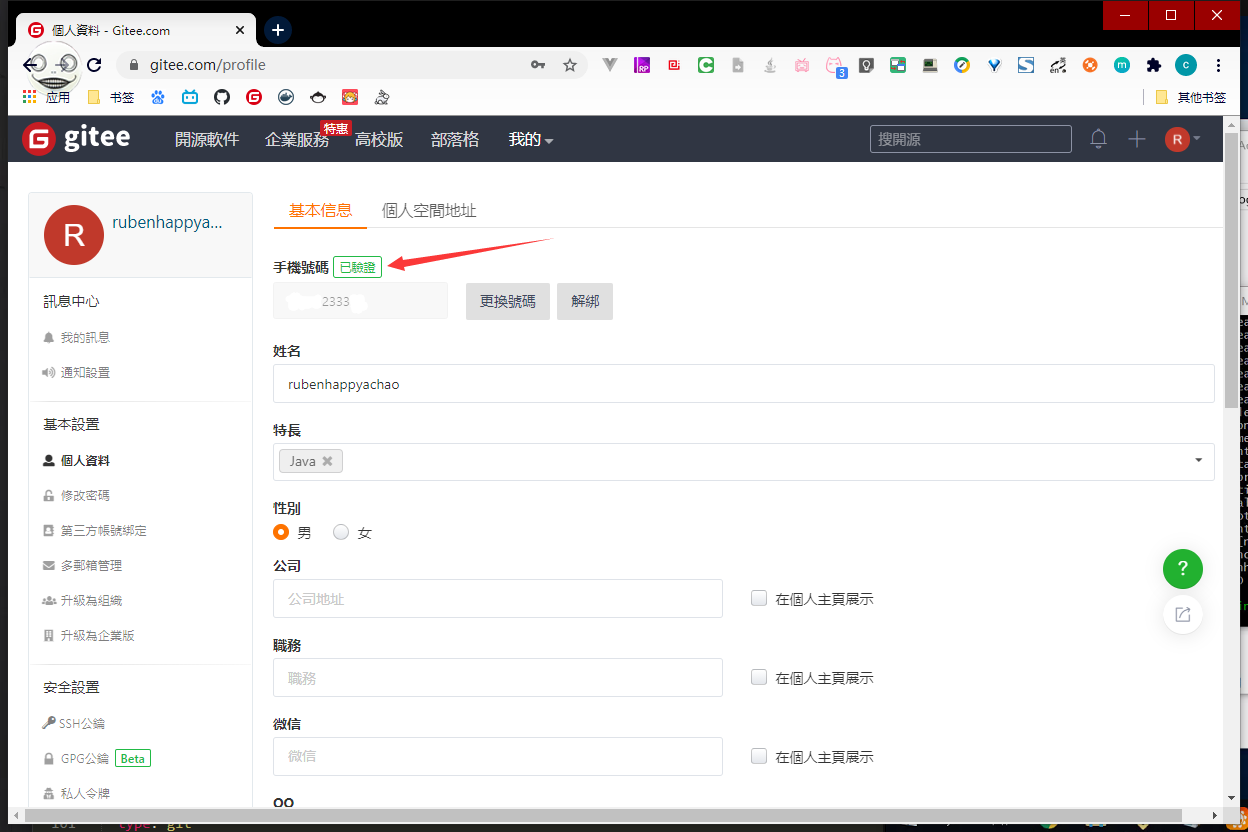Bookmark this page with star icon
The image size is (1248, 832).
[x=570, y=65]
